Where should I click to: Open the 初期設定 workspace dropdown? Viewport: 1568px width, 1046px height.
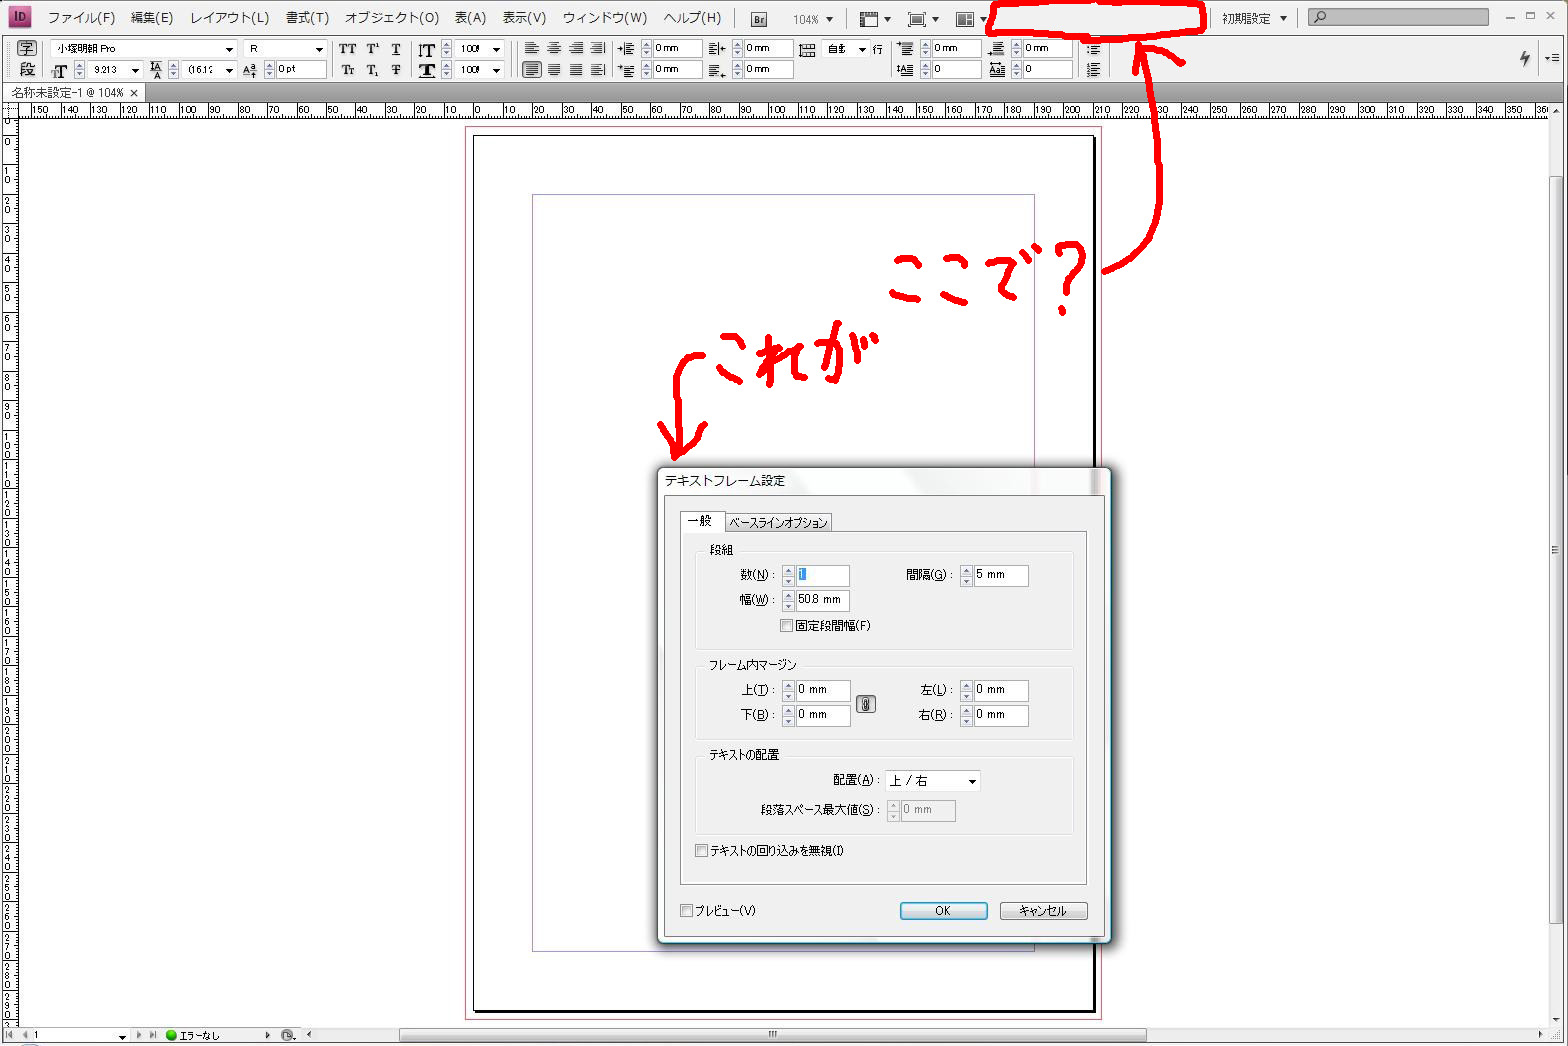point(1254,19)
